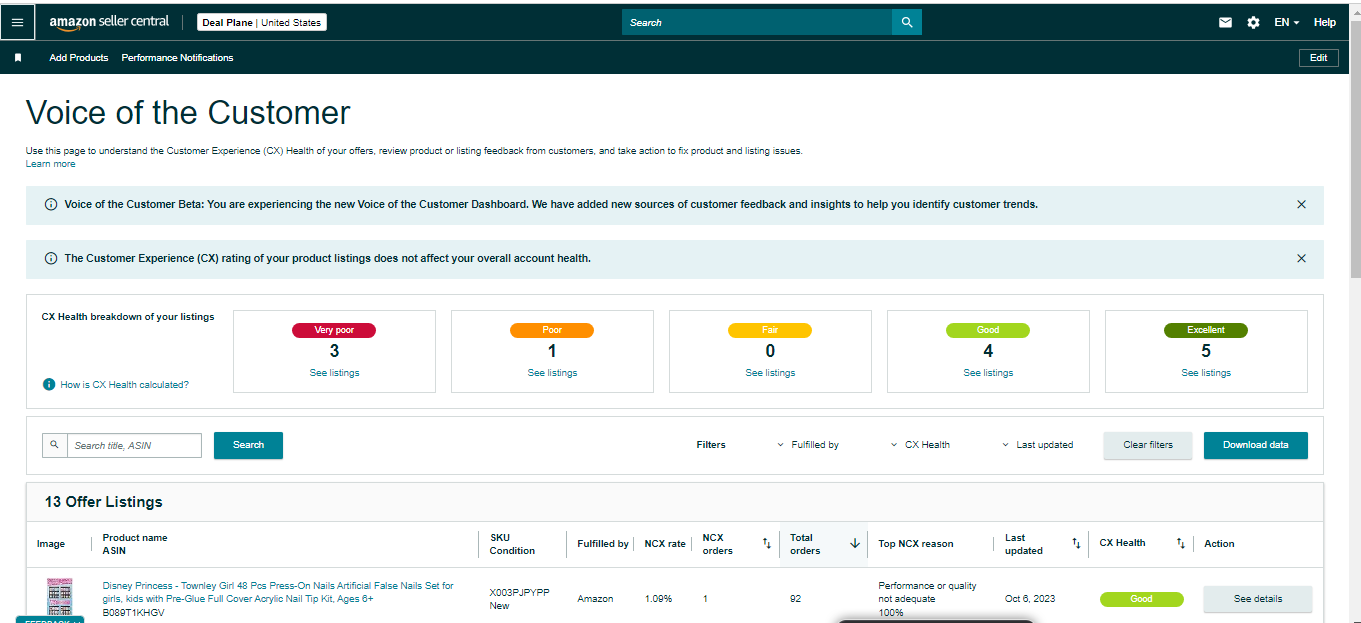Screen dimensions: 1361x623
Task: Expand the CX Health filter
Action: click(x=920, y=445)
